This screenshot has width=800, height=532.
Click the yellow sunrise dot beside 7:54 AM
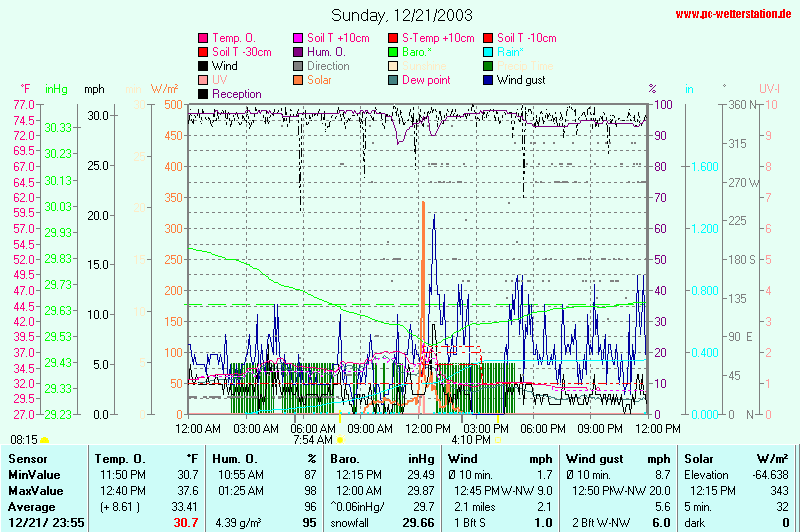pyautogui.click(x=340, y=439)
